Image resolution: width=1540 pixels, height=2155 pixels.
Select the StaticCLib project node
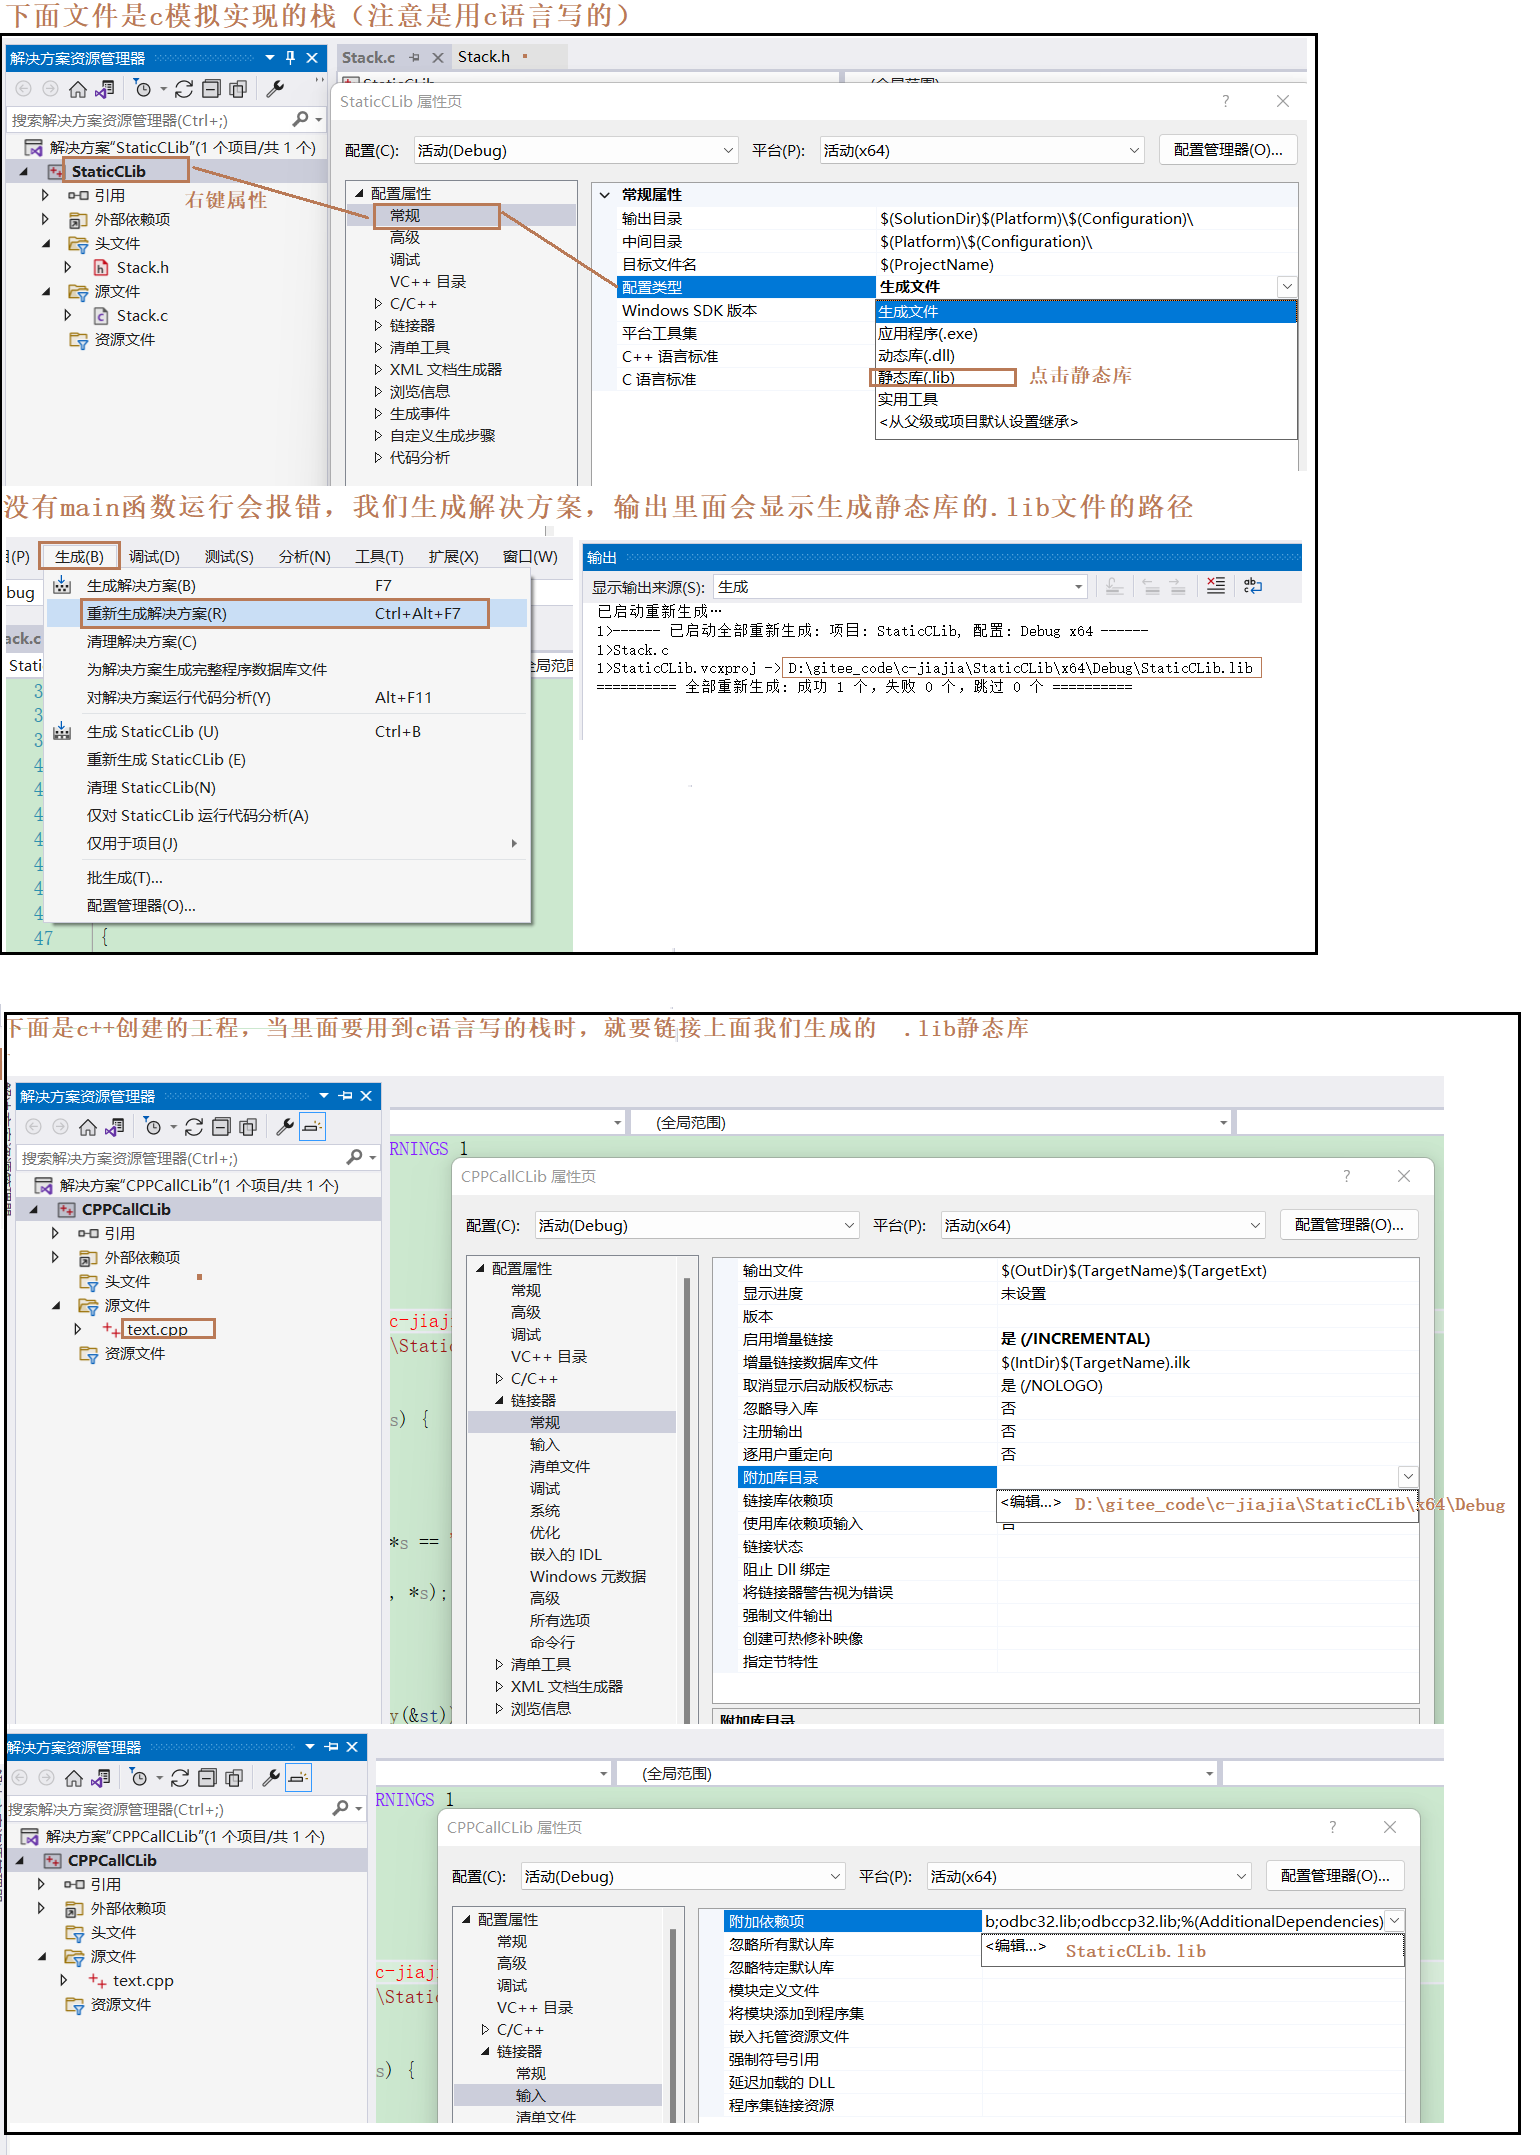[108, 171]
